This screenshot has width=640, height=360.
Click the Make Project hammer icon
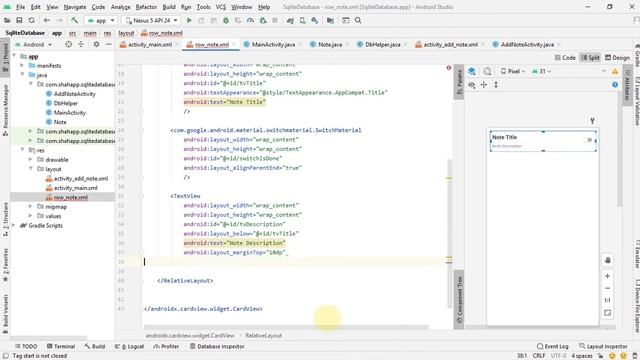[x=74, y=20]
